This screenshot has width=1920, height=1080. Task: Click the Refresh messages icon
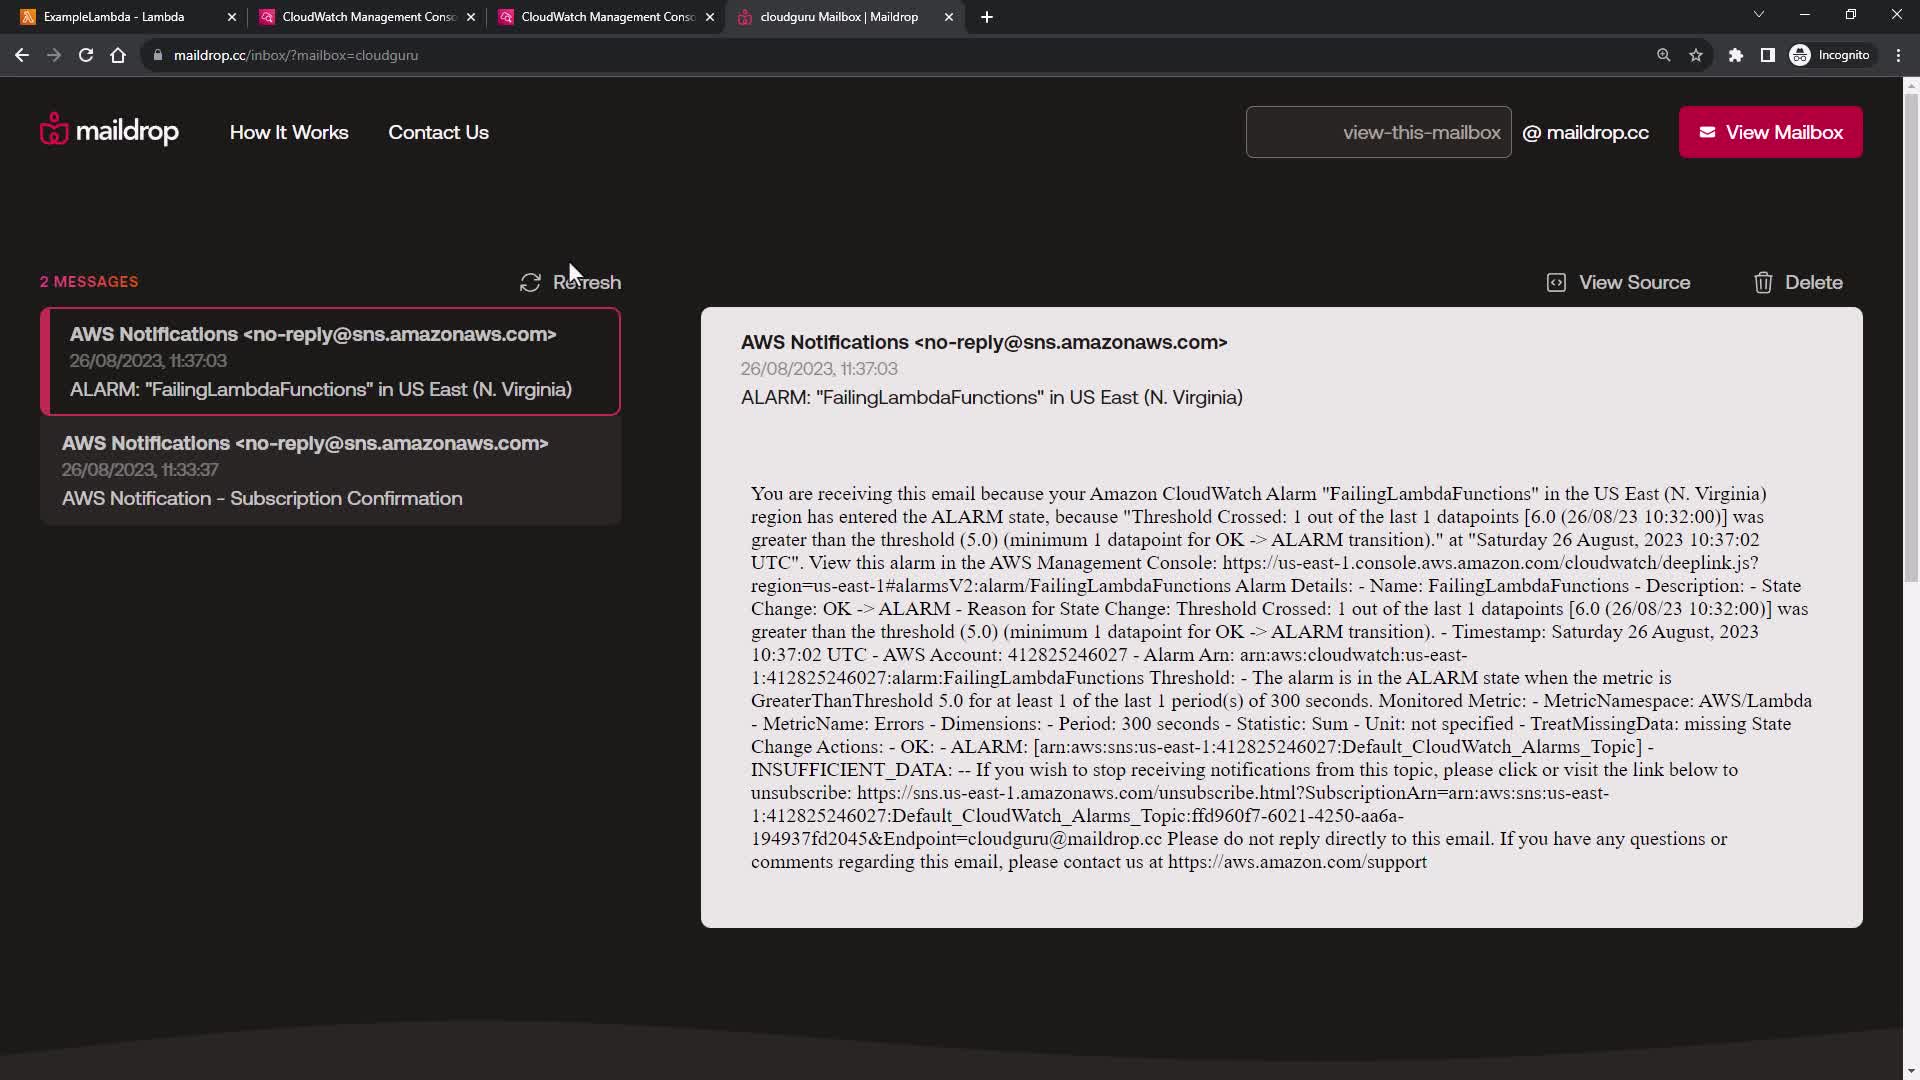(530, 283)
